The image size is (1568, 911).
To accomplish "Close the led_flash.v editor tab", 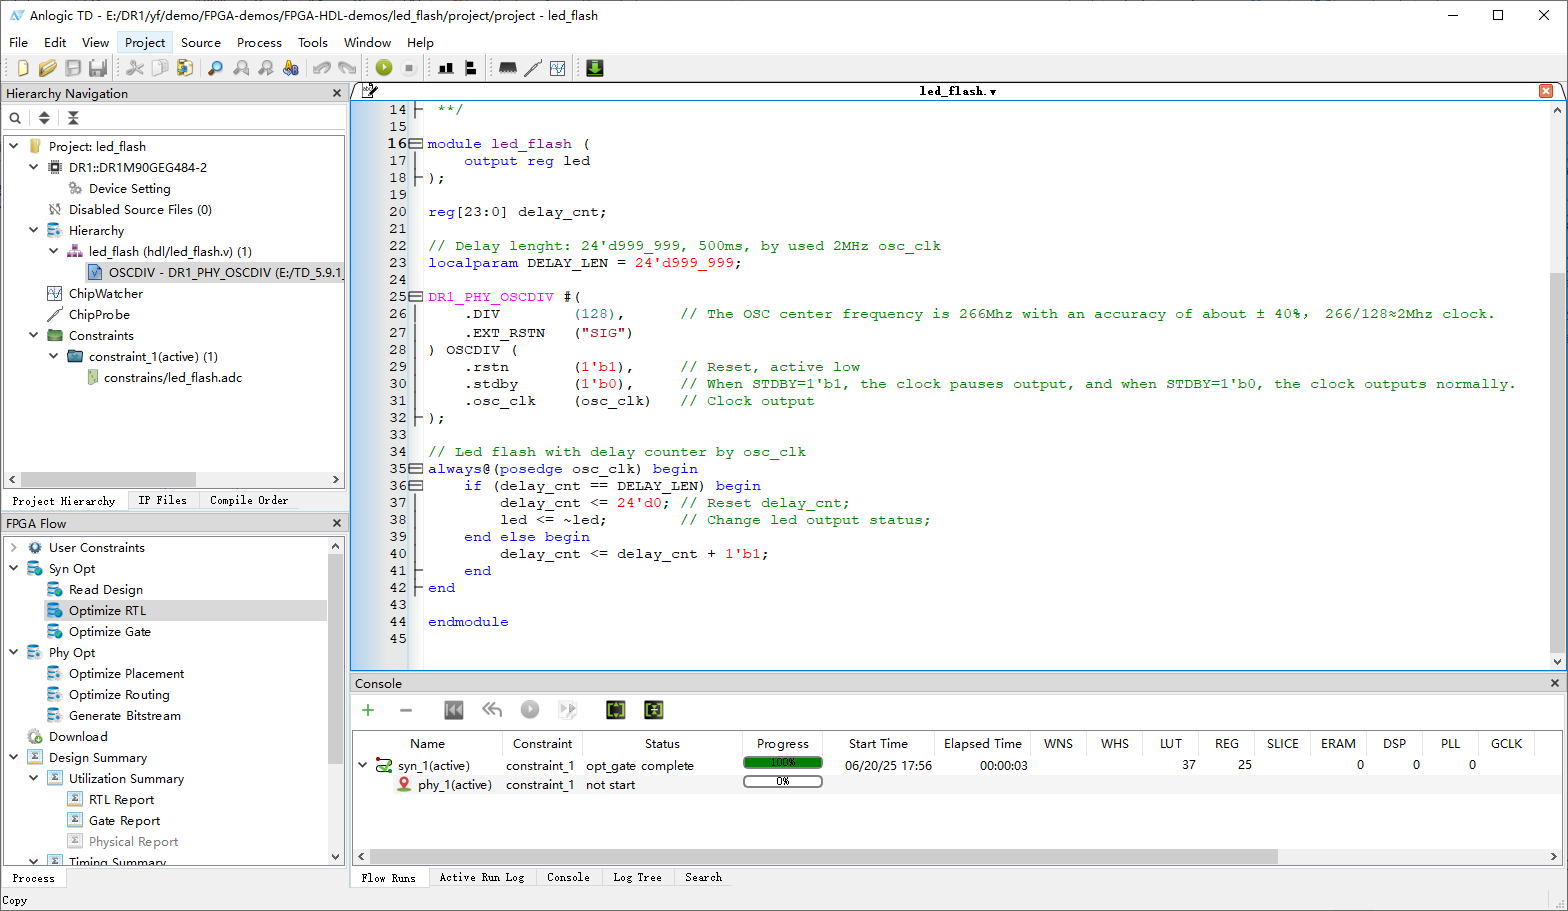I will point(1546,91).
